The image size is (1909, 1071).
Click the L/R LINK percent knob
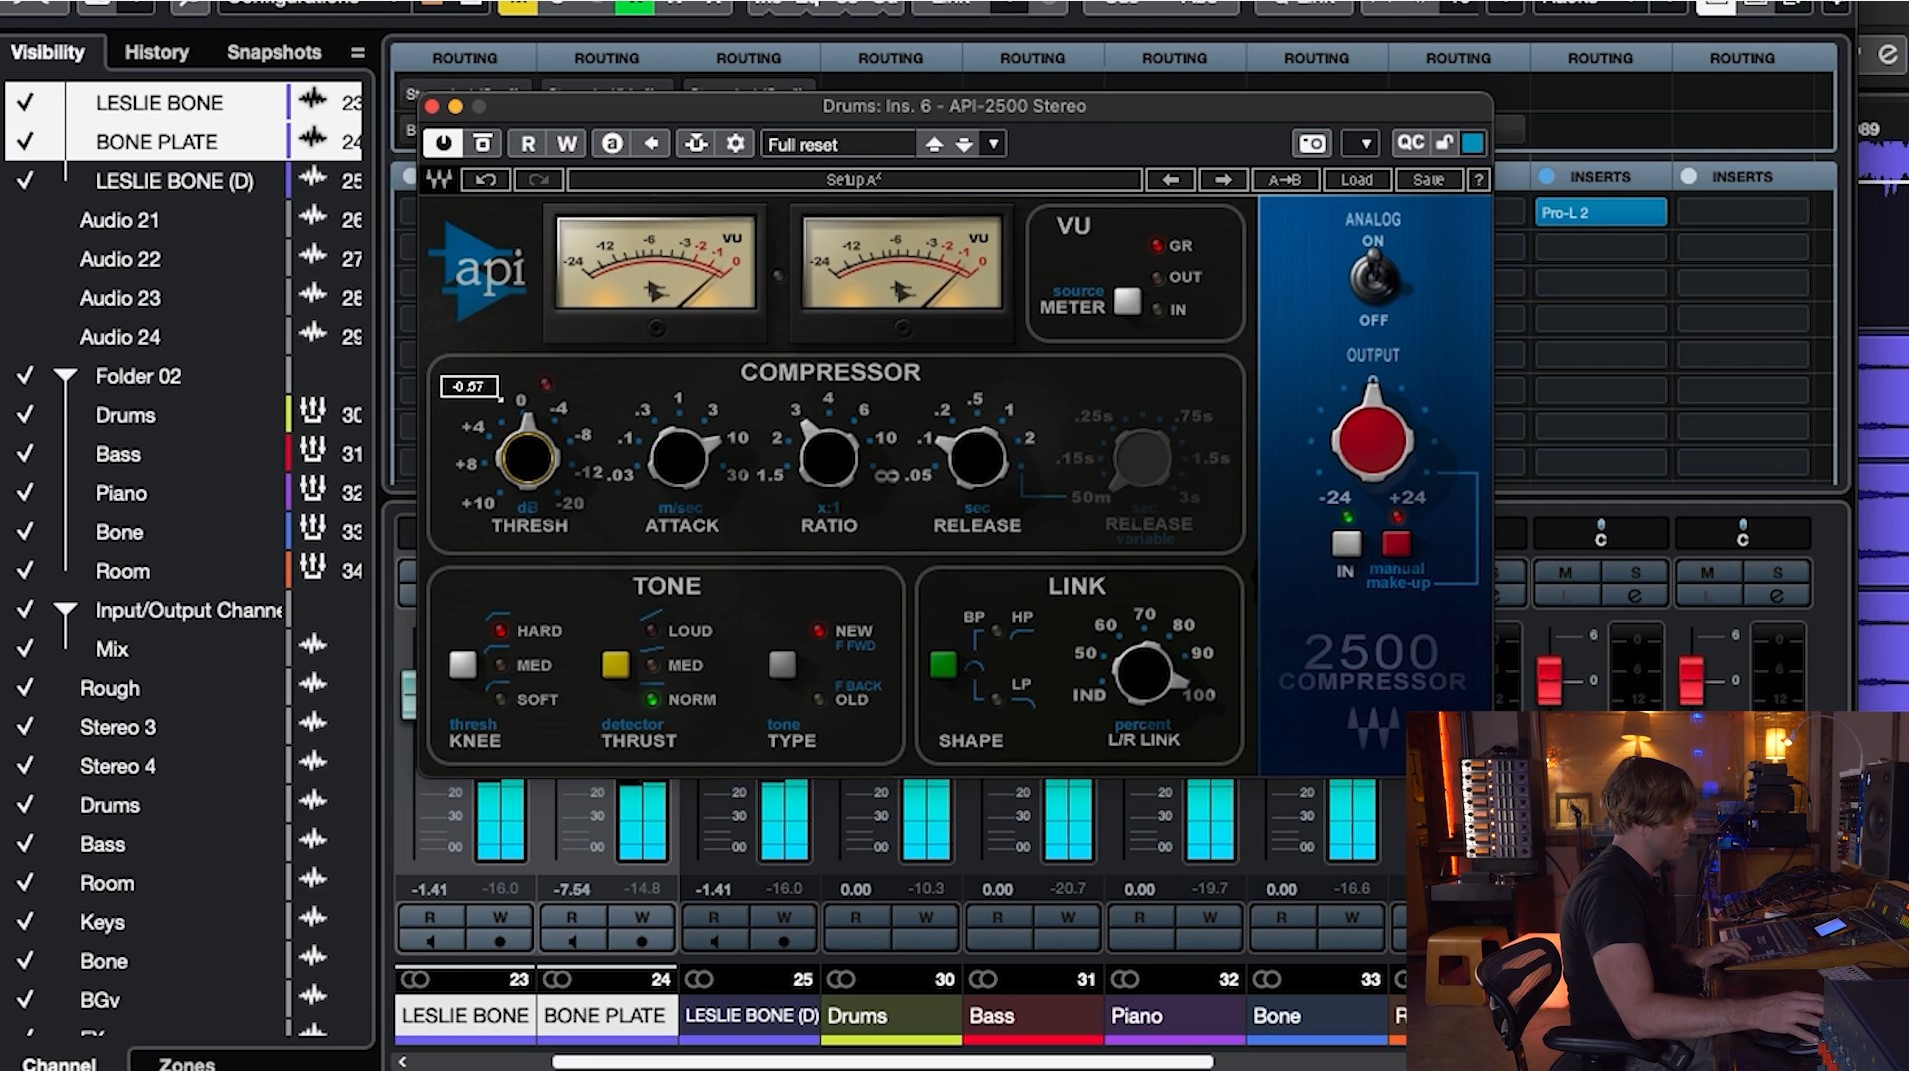pyautogui.click(x=1143, y=673)
